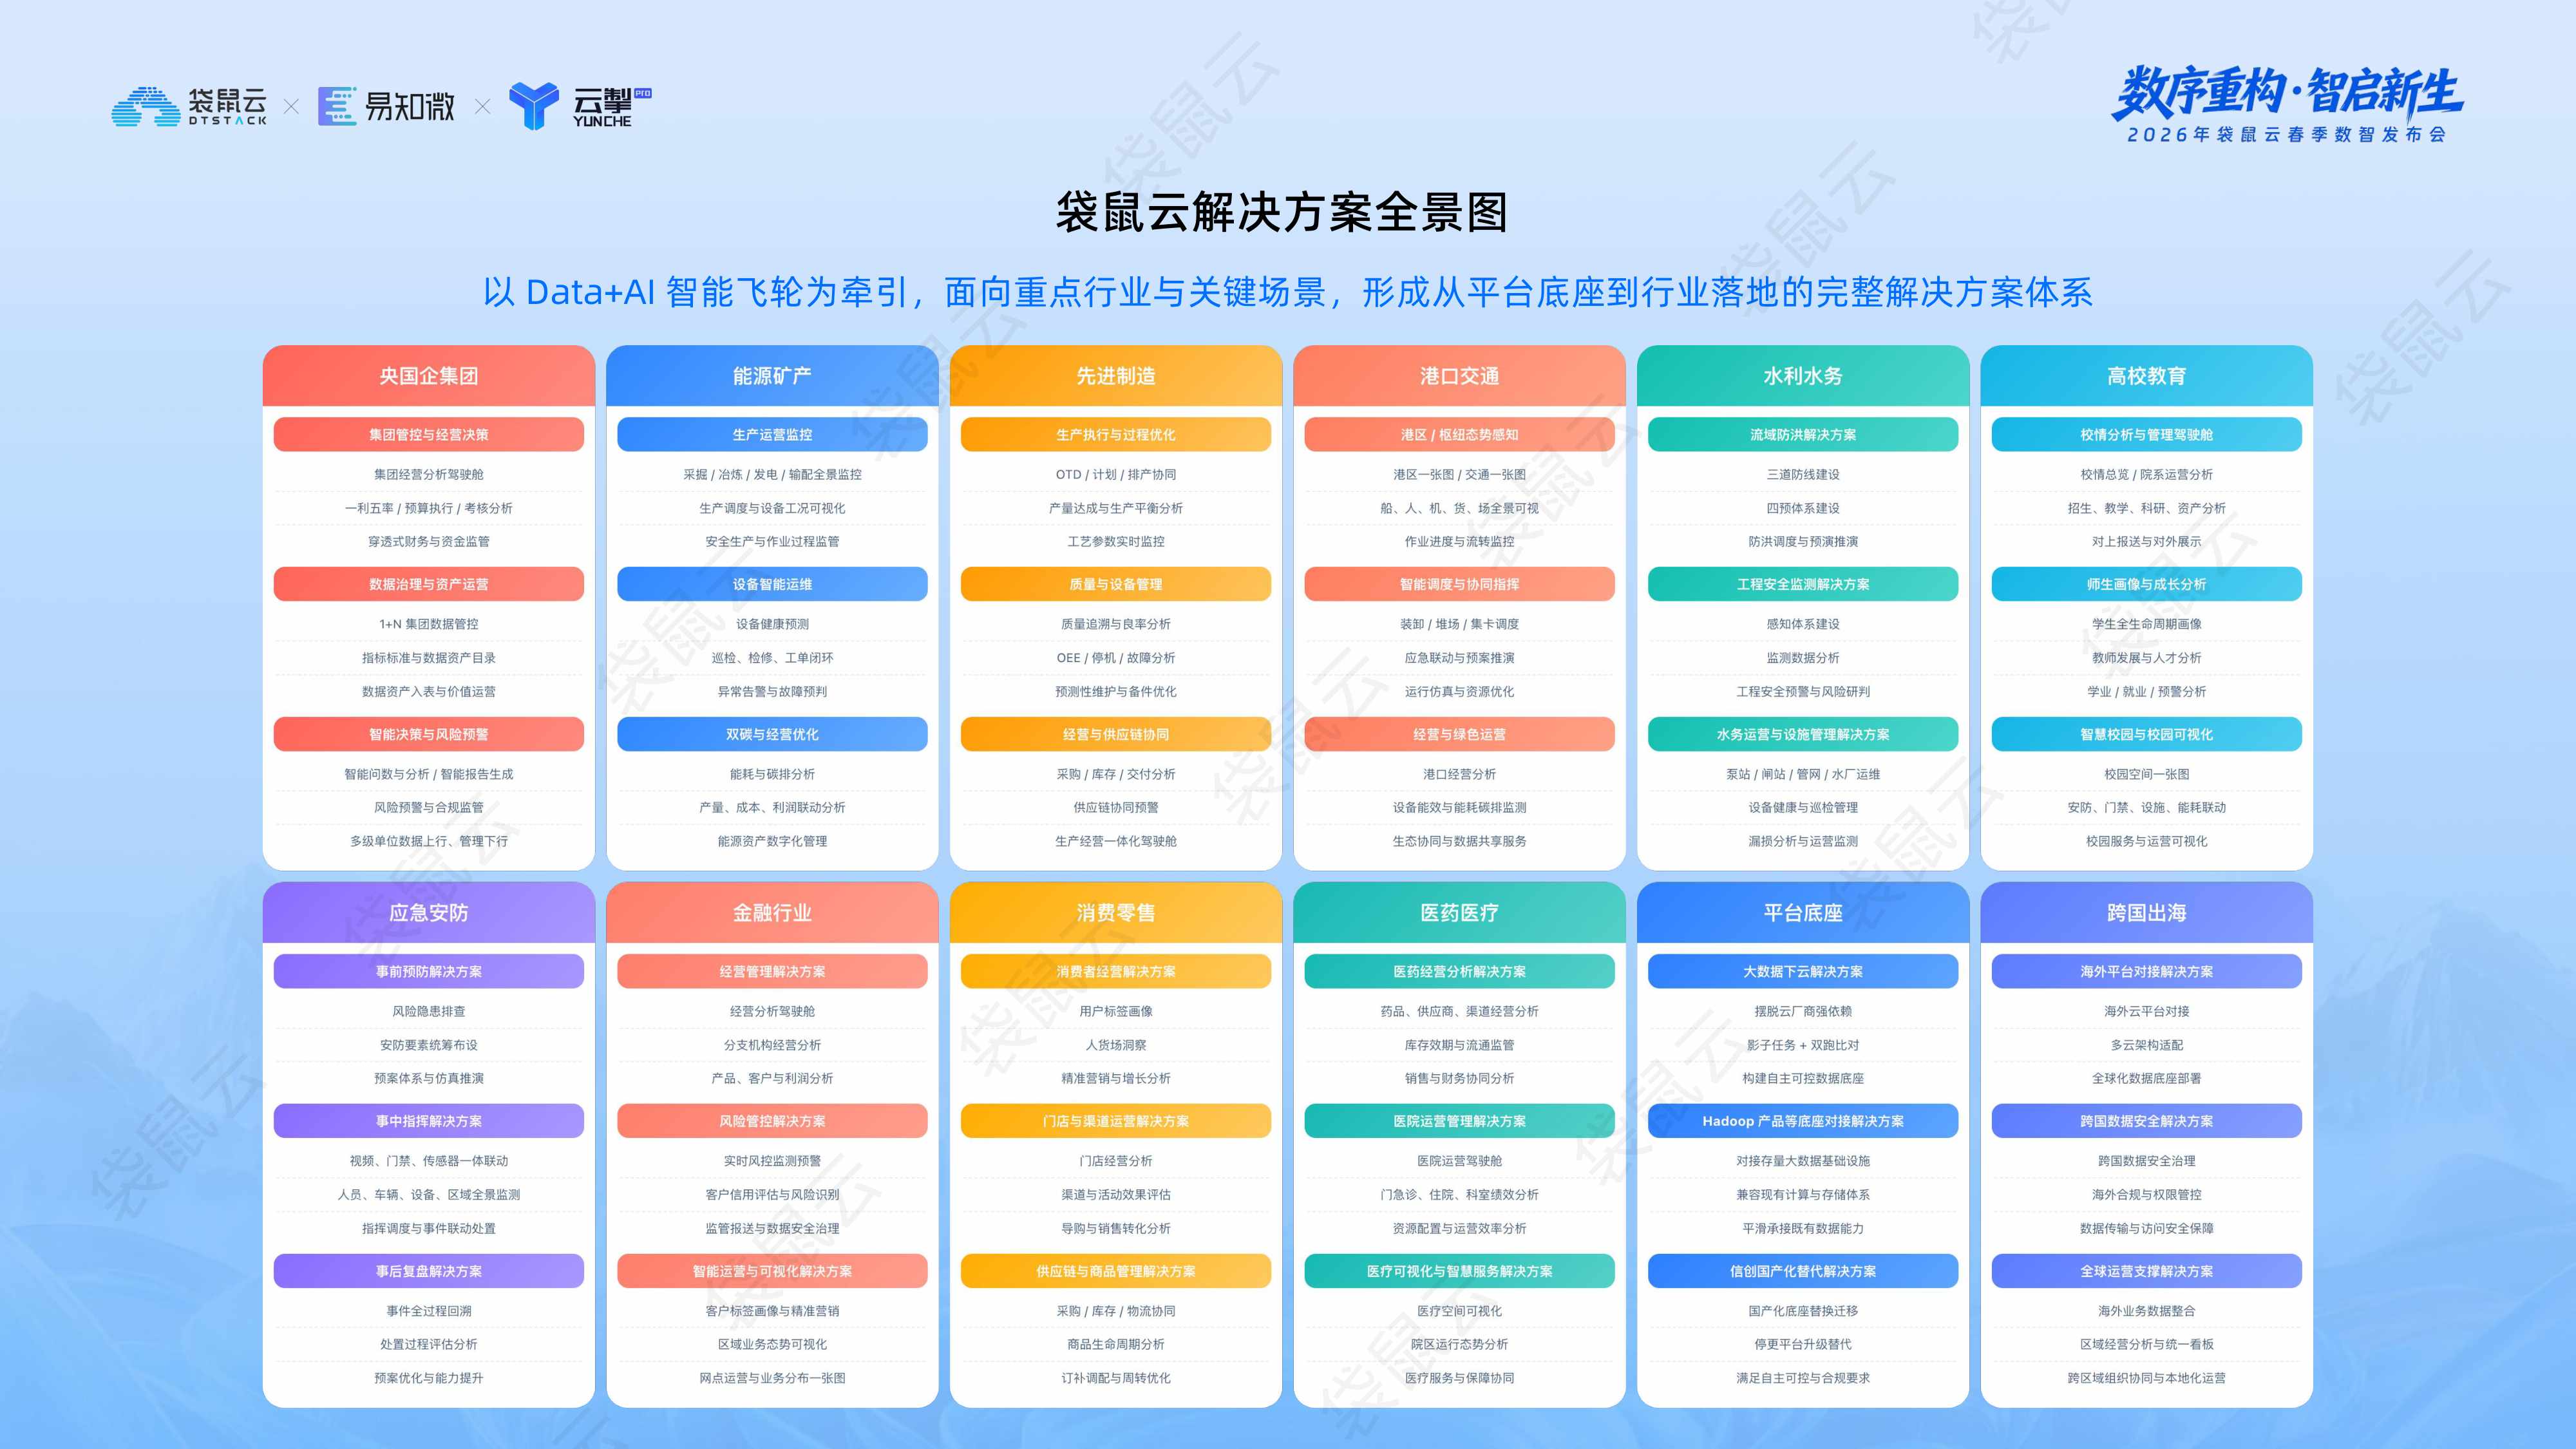The width and height of the screenshot is (2576, 1449).
Task: Select the 先进制造 industry header
Action: coord(1116,376)
